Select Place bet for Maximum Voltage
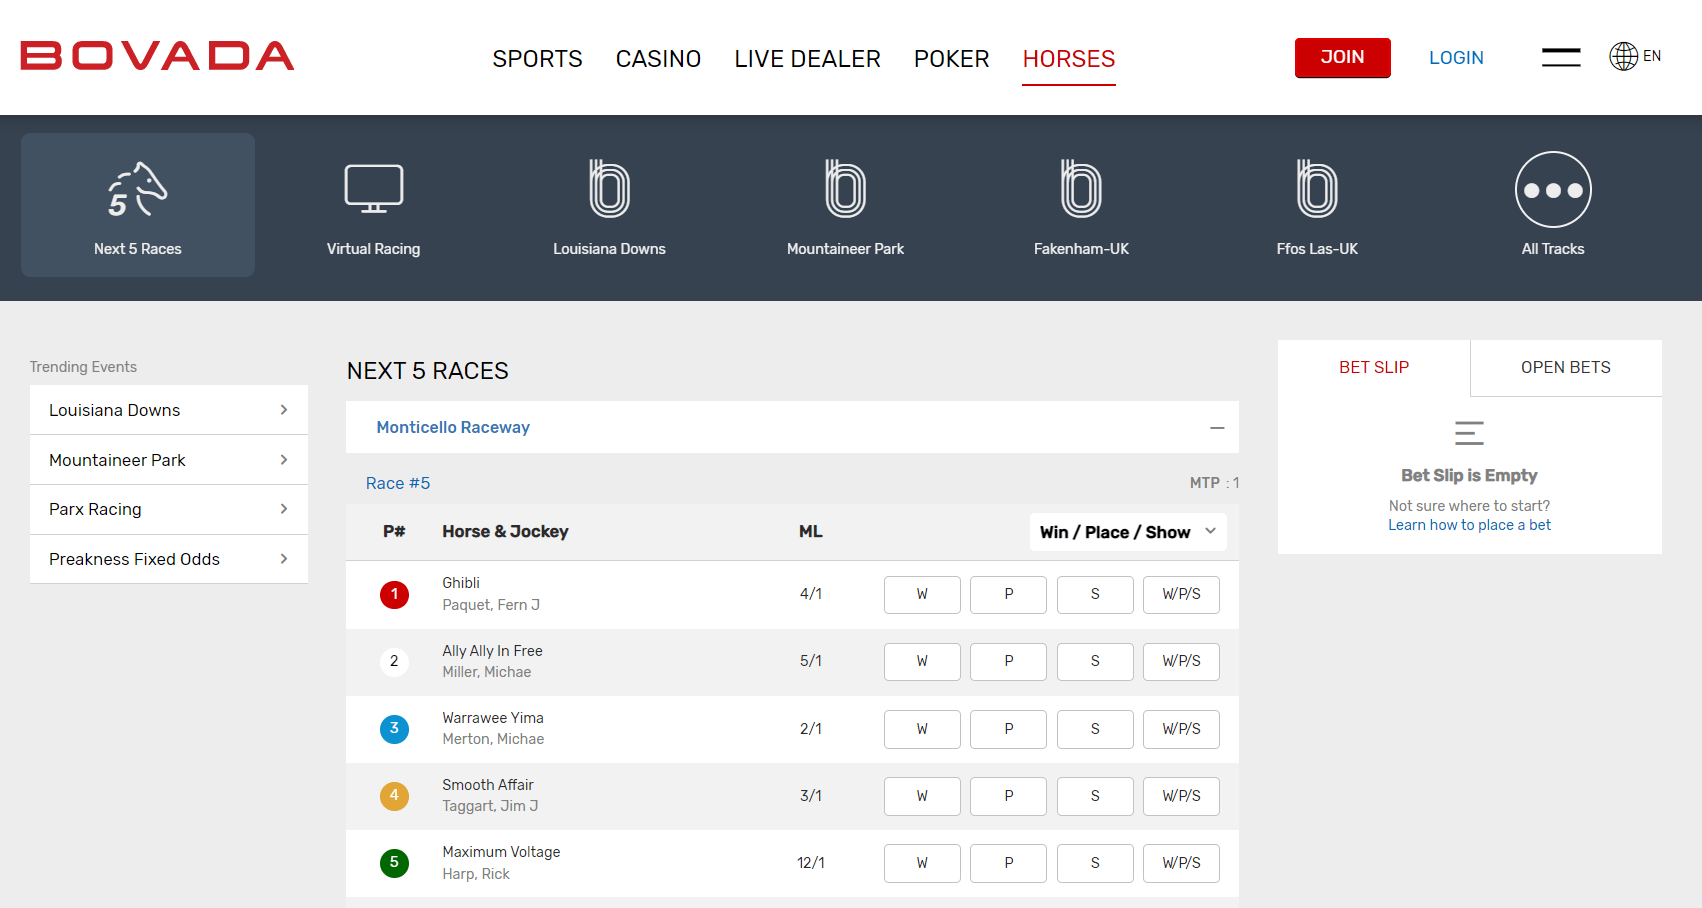 point(1009,863)
